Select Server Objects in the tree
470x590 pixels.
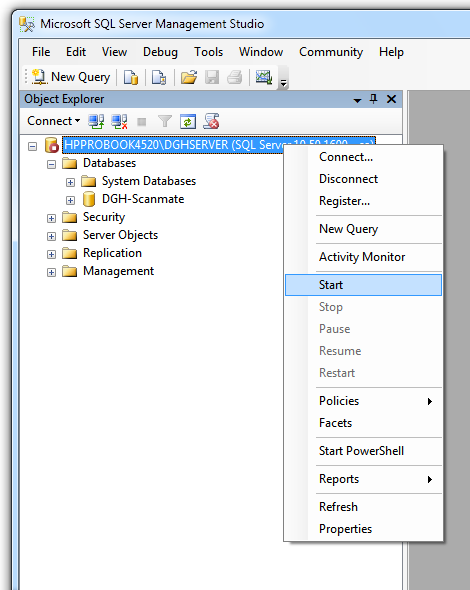click(x=120, y=235)
